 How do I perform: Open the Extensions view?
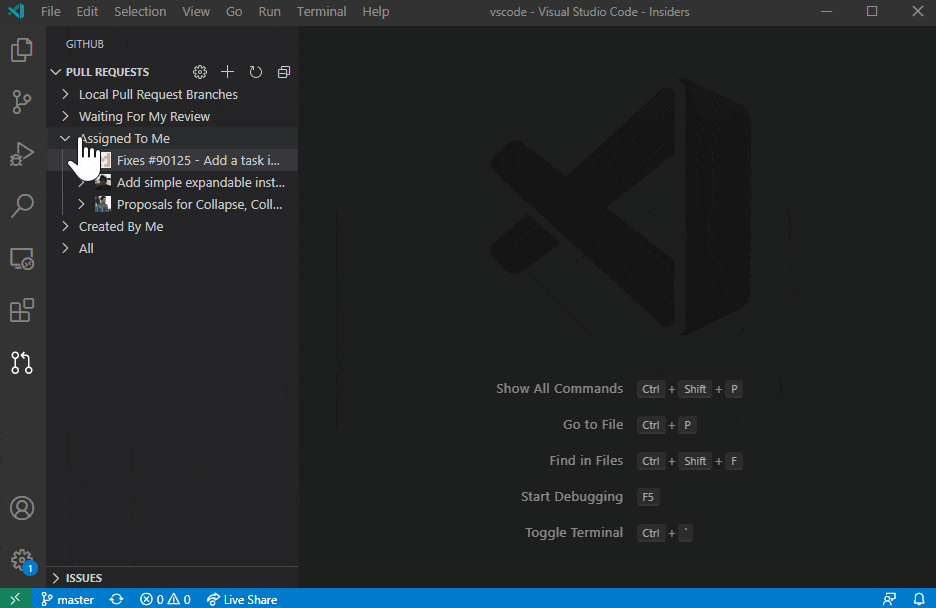(22, 310)
